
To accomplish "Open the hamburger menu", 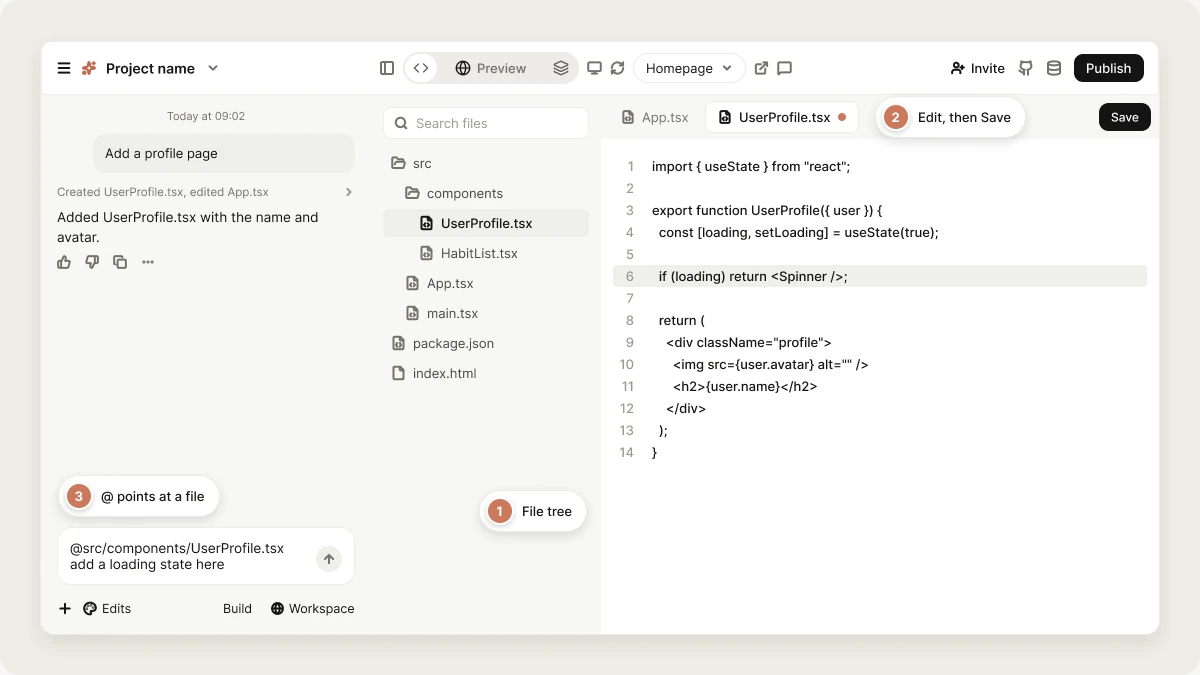I will point(64,68).
